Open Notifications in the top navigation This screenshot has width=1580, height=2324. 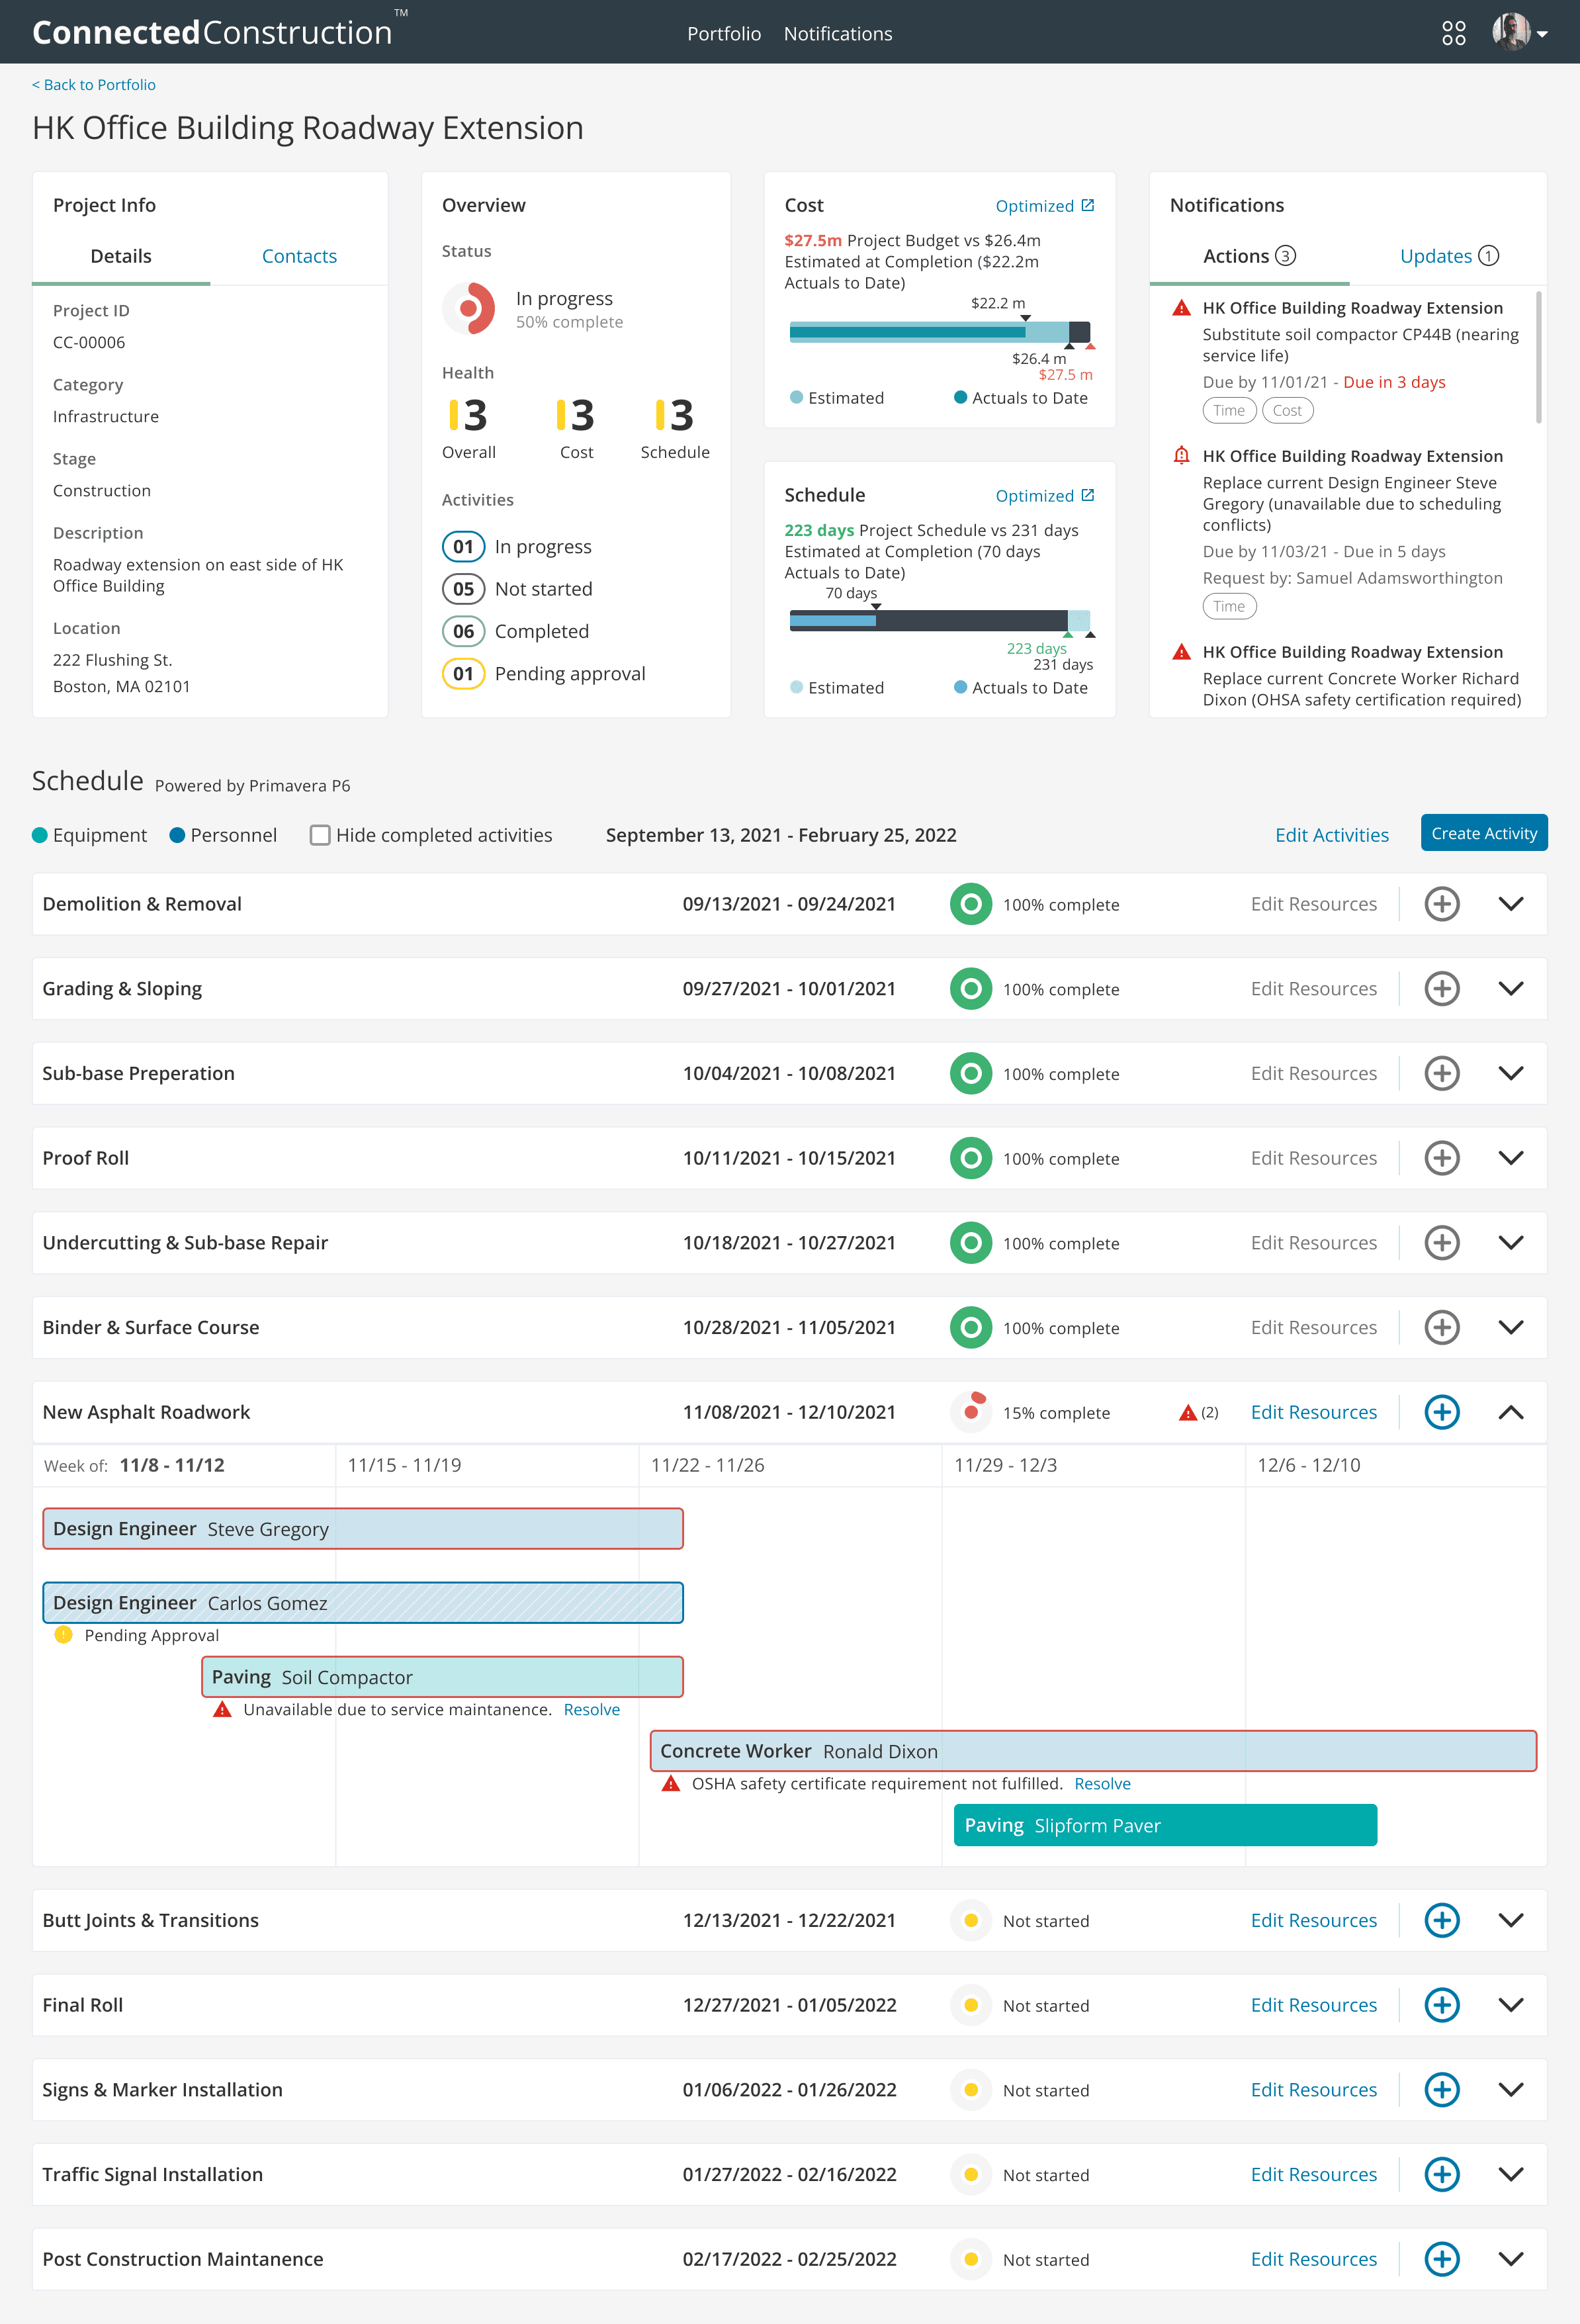(x=838, y=34)
